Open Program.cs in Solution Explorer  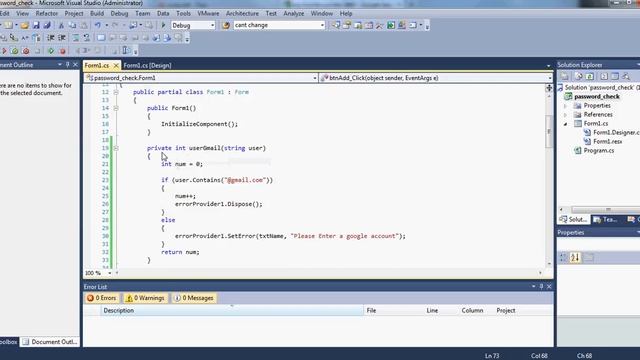pyautogui.click(x=598, y=151)
